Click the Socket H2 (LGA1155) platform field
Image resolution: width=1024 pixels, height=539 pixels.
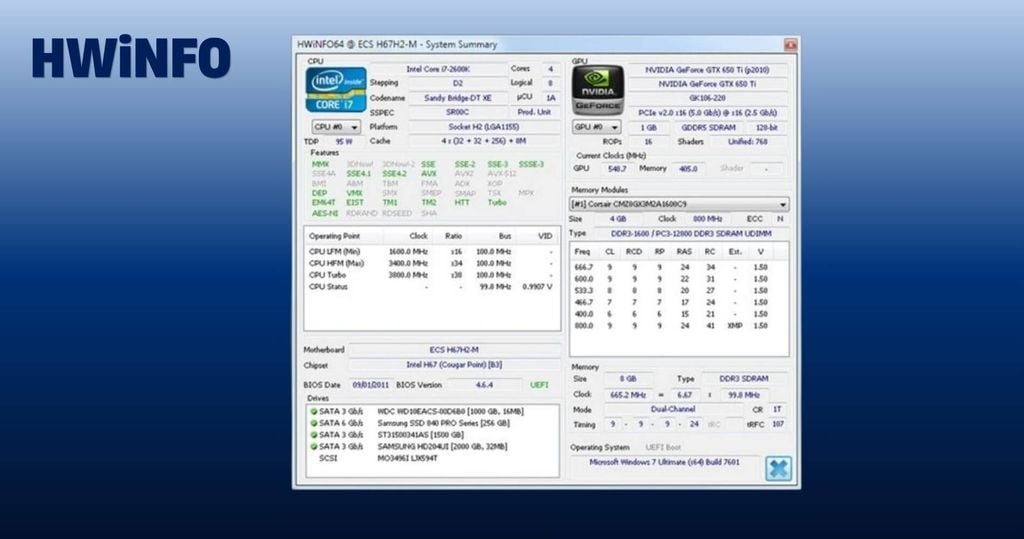pyautogui.click(x=484, y=127)
